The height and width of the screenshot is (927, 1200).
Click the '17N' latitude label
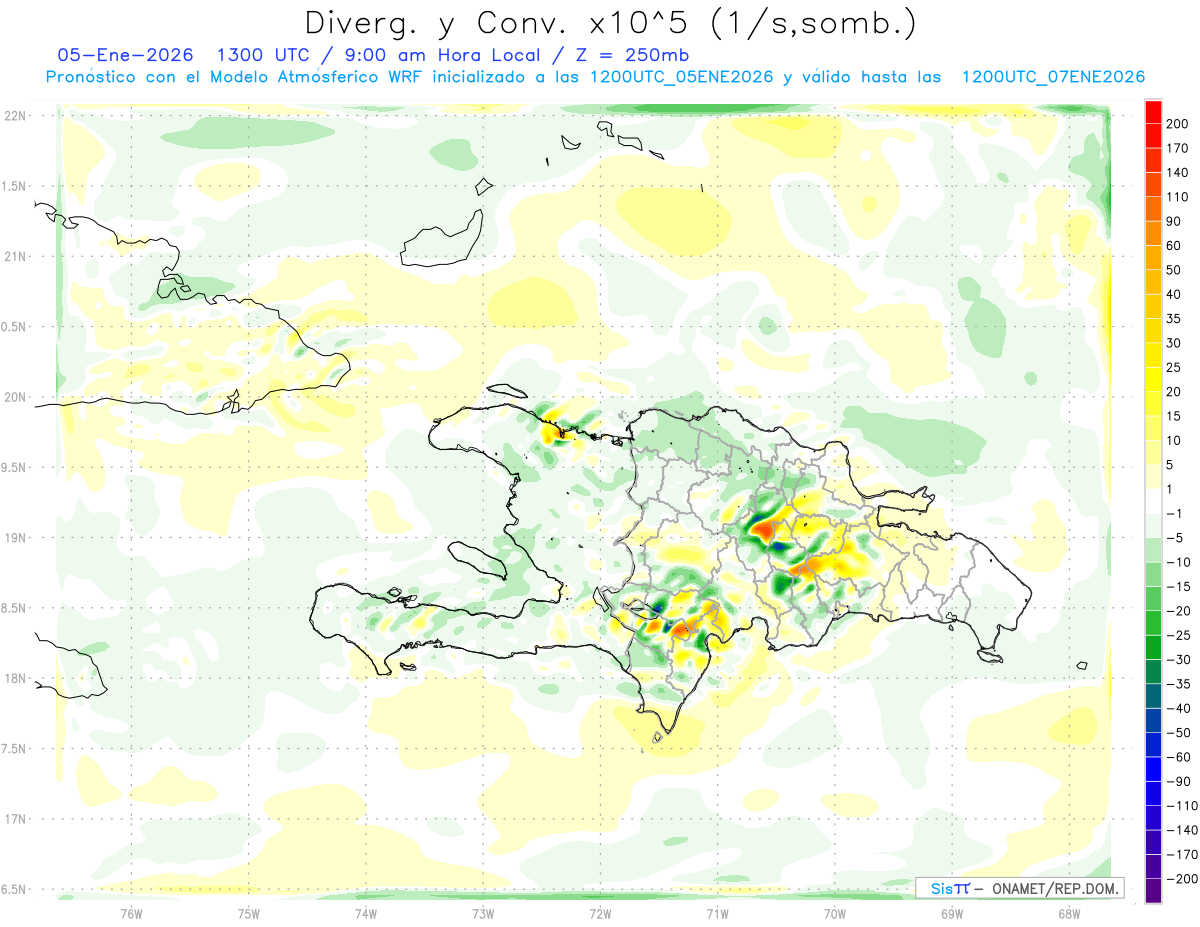click(14, 819)
